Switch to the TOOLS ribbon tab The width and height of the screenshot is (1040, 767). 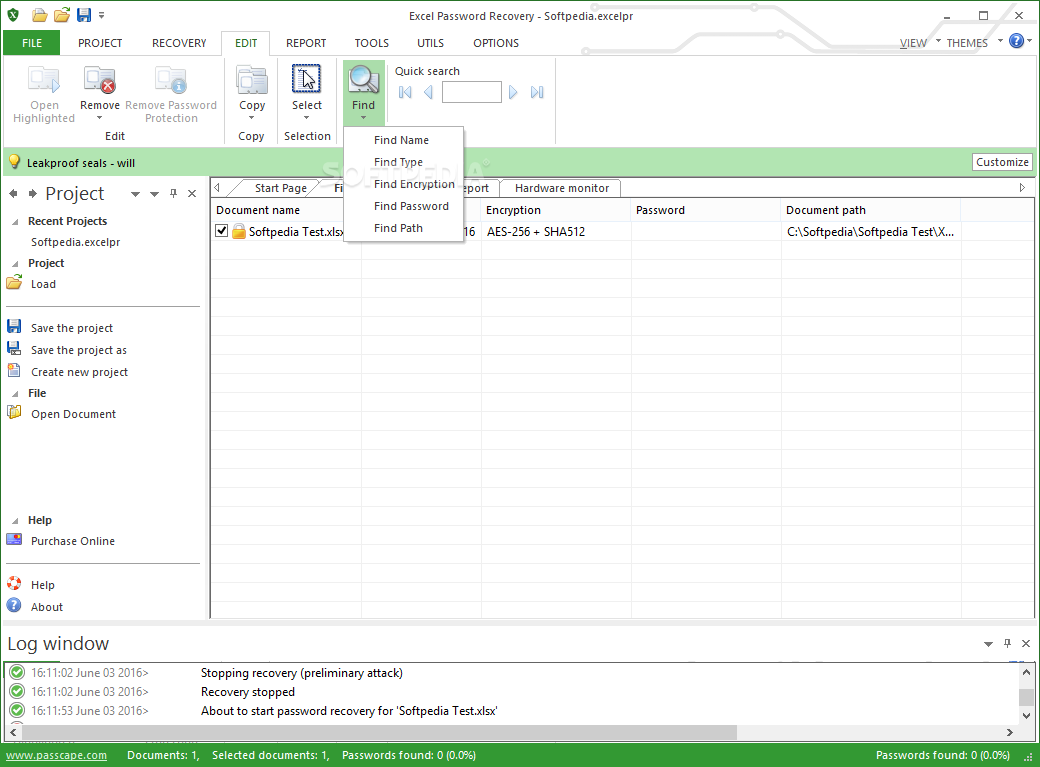(x=371, y=43)
